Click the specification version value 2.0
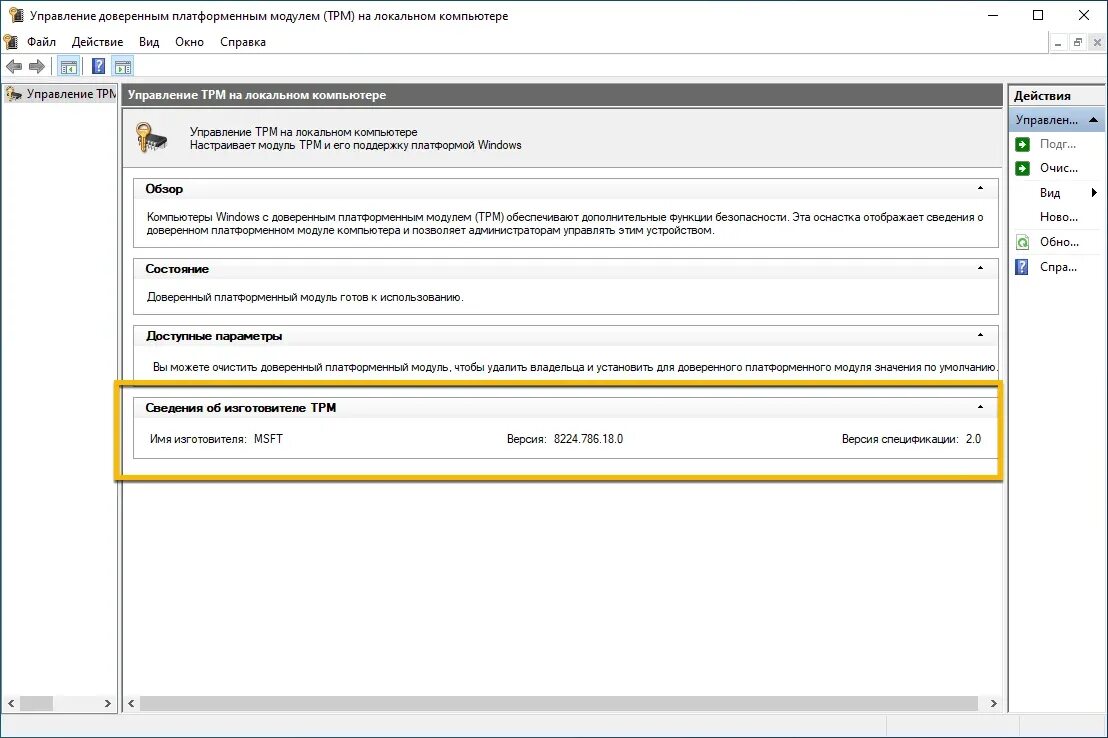This screenshot has height=738, width=1108. pyautogui.click(x=974, y=439)
